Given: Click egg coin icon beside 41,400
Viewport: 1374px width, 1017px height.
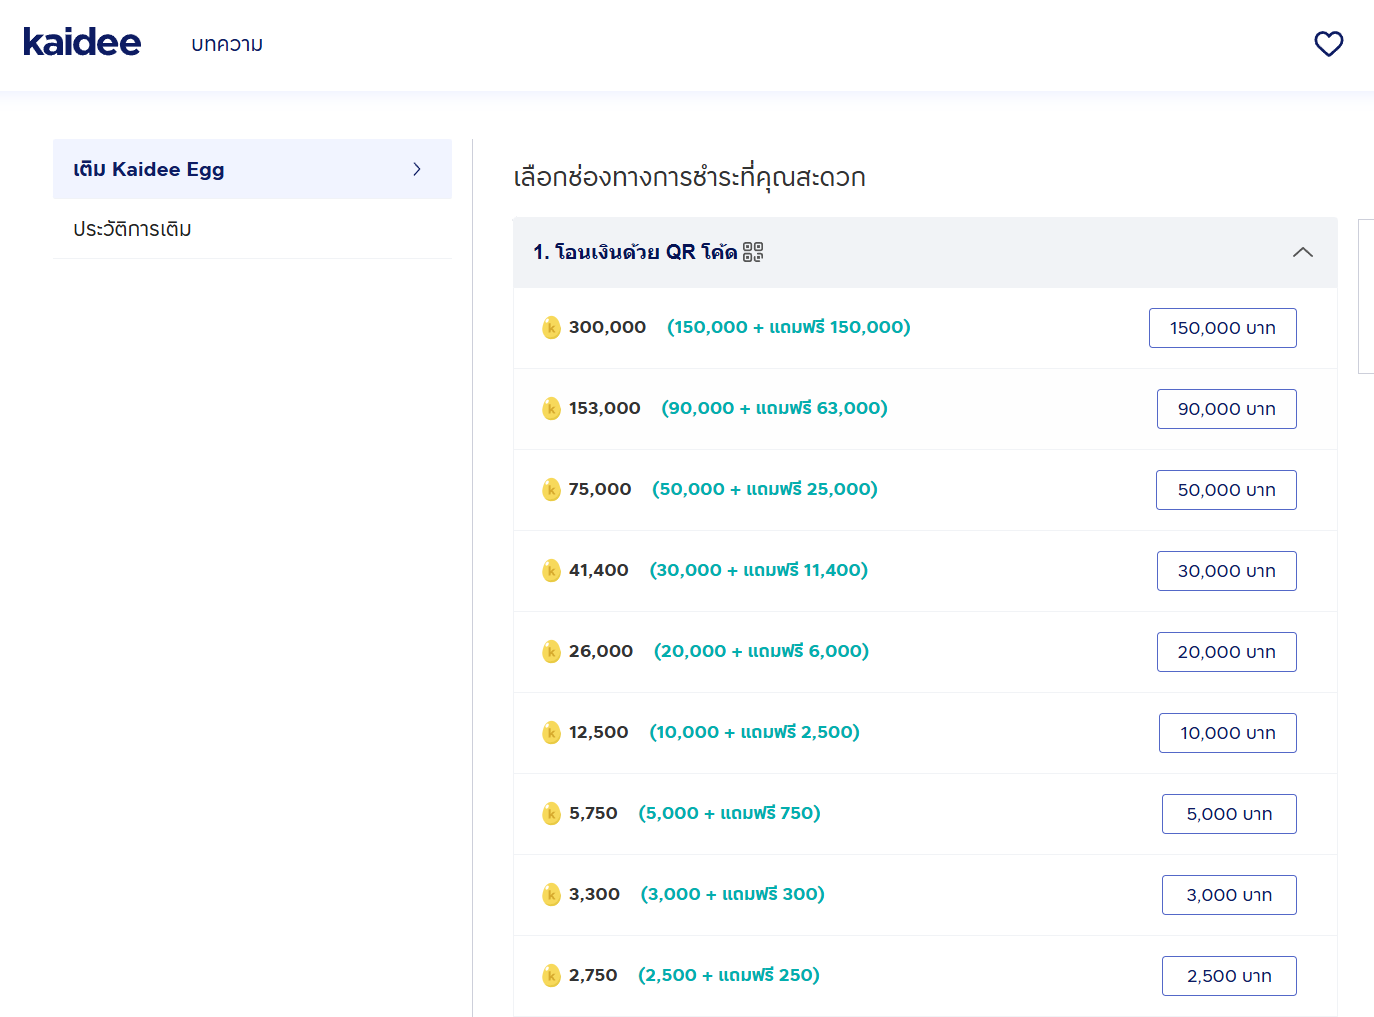Looking at the screenshot, I should [551, 571].
